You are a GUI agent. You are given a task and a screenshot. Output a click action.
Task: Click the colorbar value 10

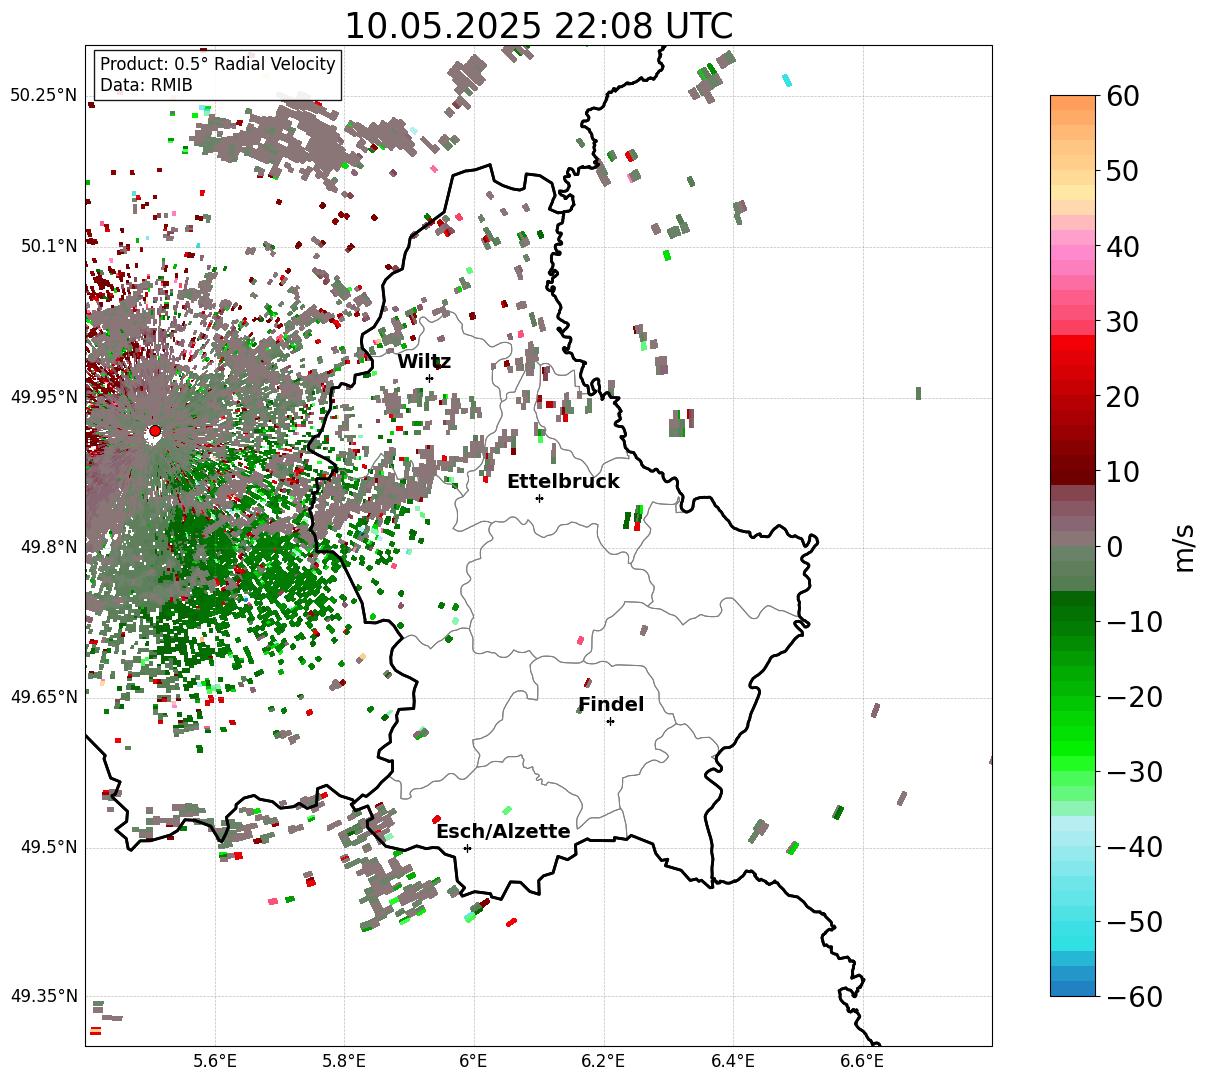[x=1122, y=472]
